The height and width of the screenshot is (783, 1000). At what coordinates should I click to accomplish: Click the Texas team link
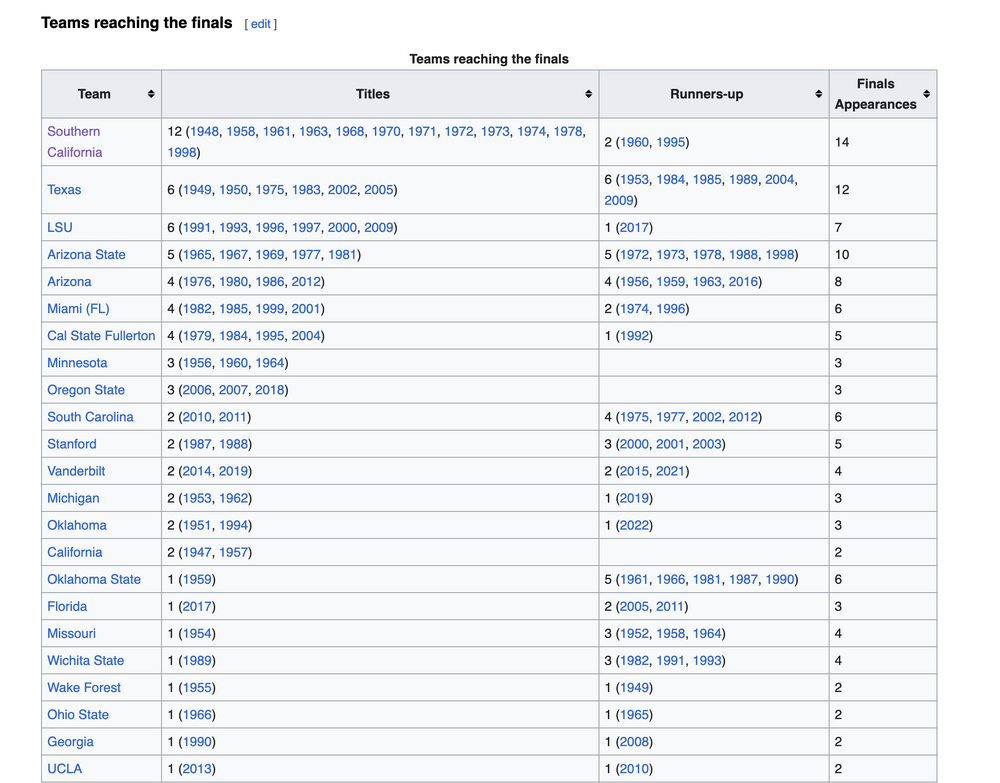(64, 190)
